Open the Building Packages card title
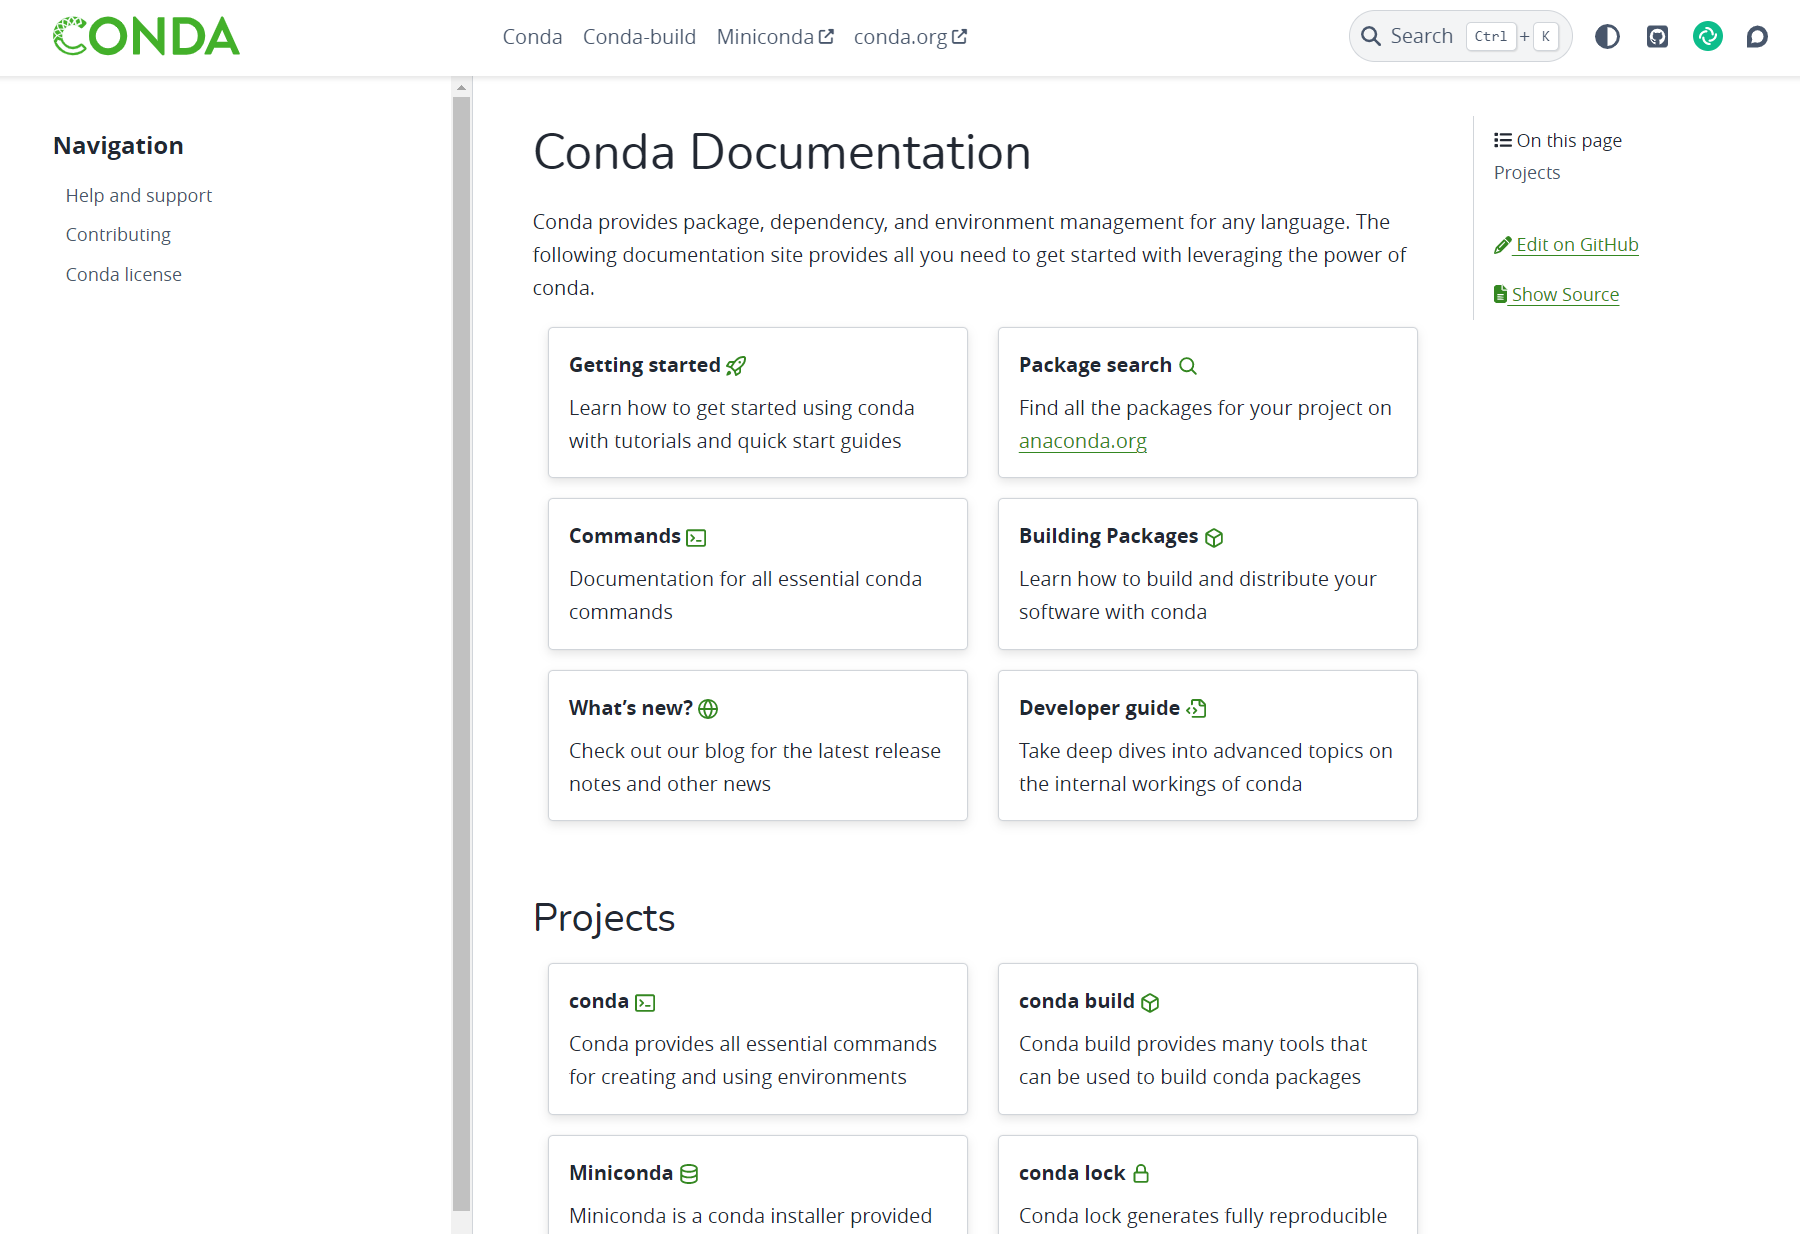This screenshot has height=1234, width=1800. [1108, 536]
